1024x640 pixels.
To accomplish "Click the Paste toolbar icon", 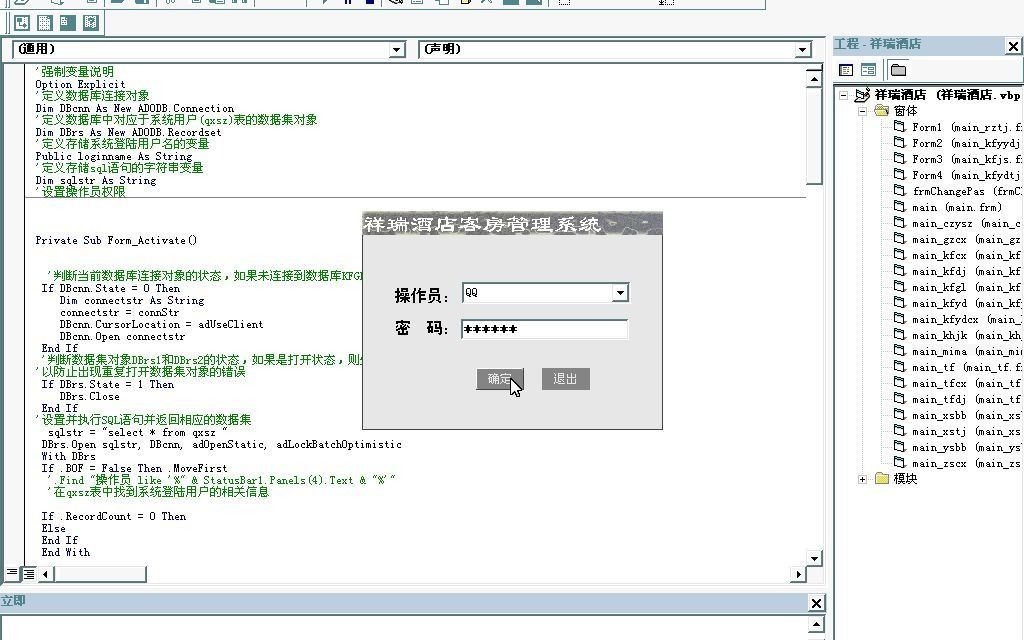I will click(218, 4).
